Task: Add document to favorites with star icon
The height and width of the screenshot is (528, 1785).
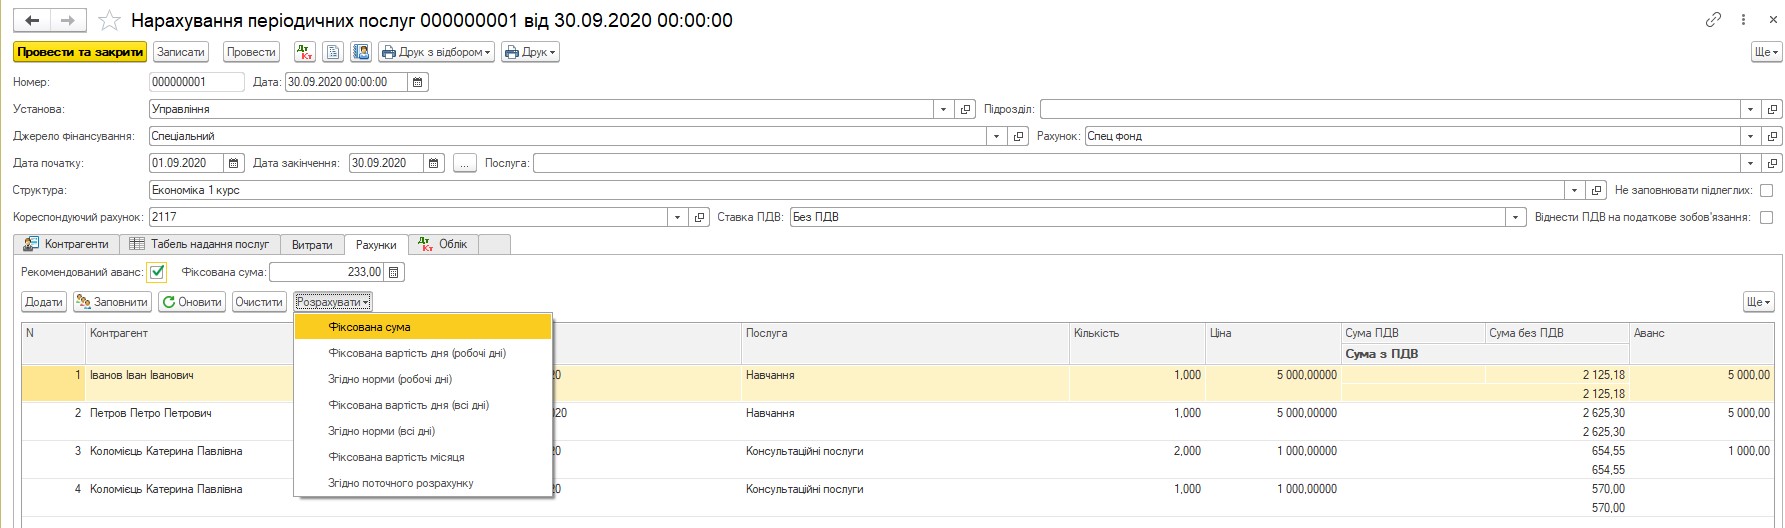Action: pyautogui.click(x=110, y=21)
